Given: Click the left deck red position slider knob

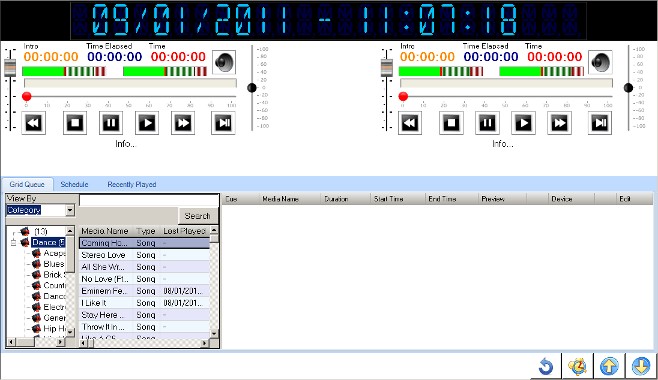Looking at the screenshot, I should pos(26,96).
